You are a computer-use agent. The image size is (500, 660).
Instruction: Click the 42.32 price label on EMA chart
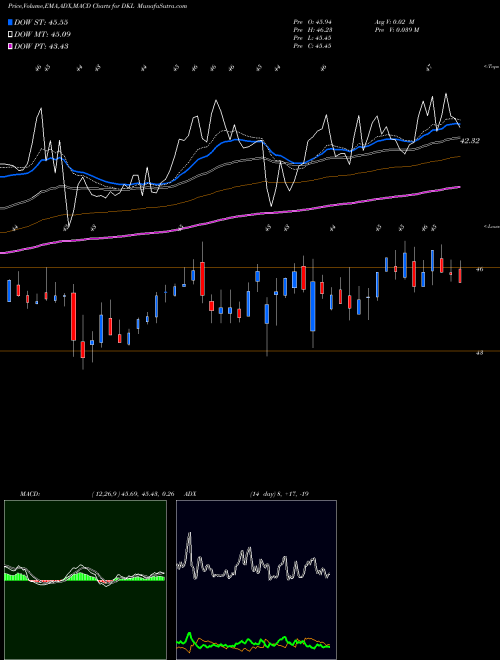(x=470, y=141)
